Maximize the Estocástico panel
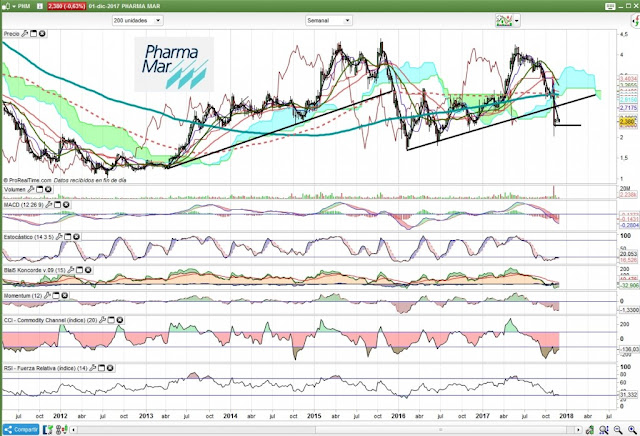The height and width of the screenshot is (436, 640). 67,237
